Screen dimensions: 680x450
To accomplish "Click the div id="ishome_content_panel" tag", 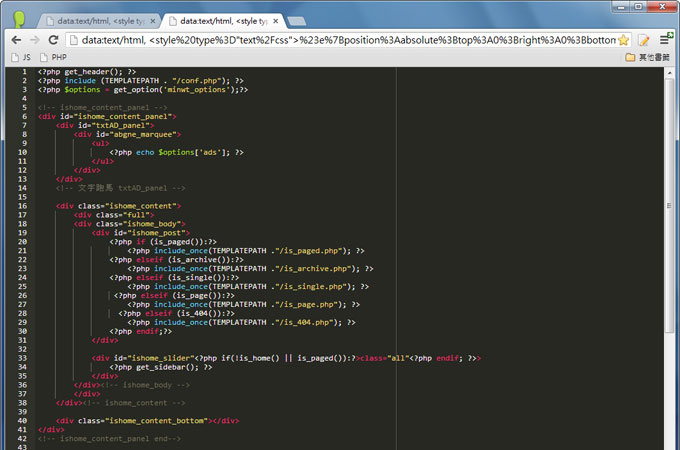I will coord(107,117).
